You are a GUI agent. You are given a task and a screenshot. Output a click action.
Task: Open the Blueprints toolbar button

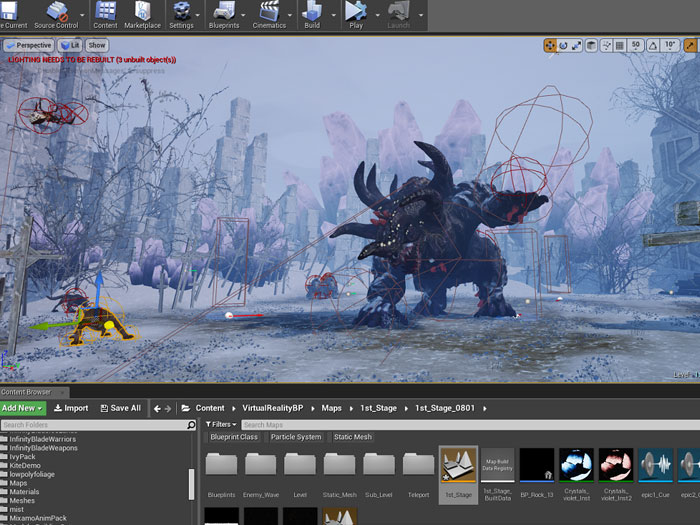[x=224, y=15]
